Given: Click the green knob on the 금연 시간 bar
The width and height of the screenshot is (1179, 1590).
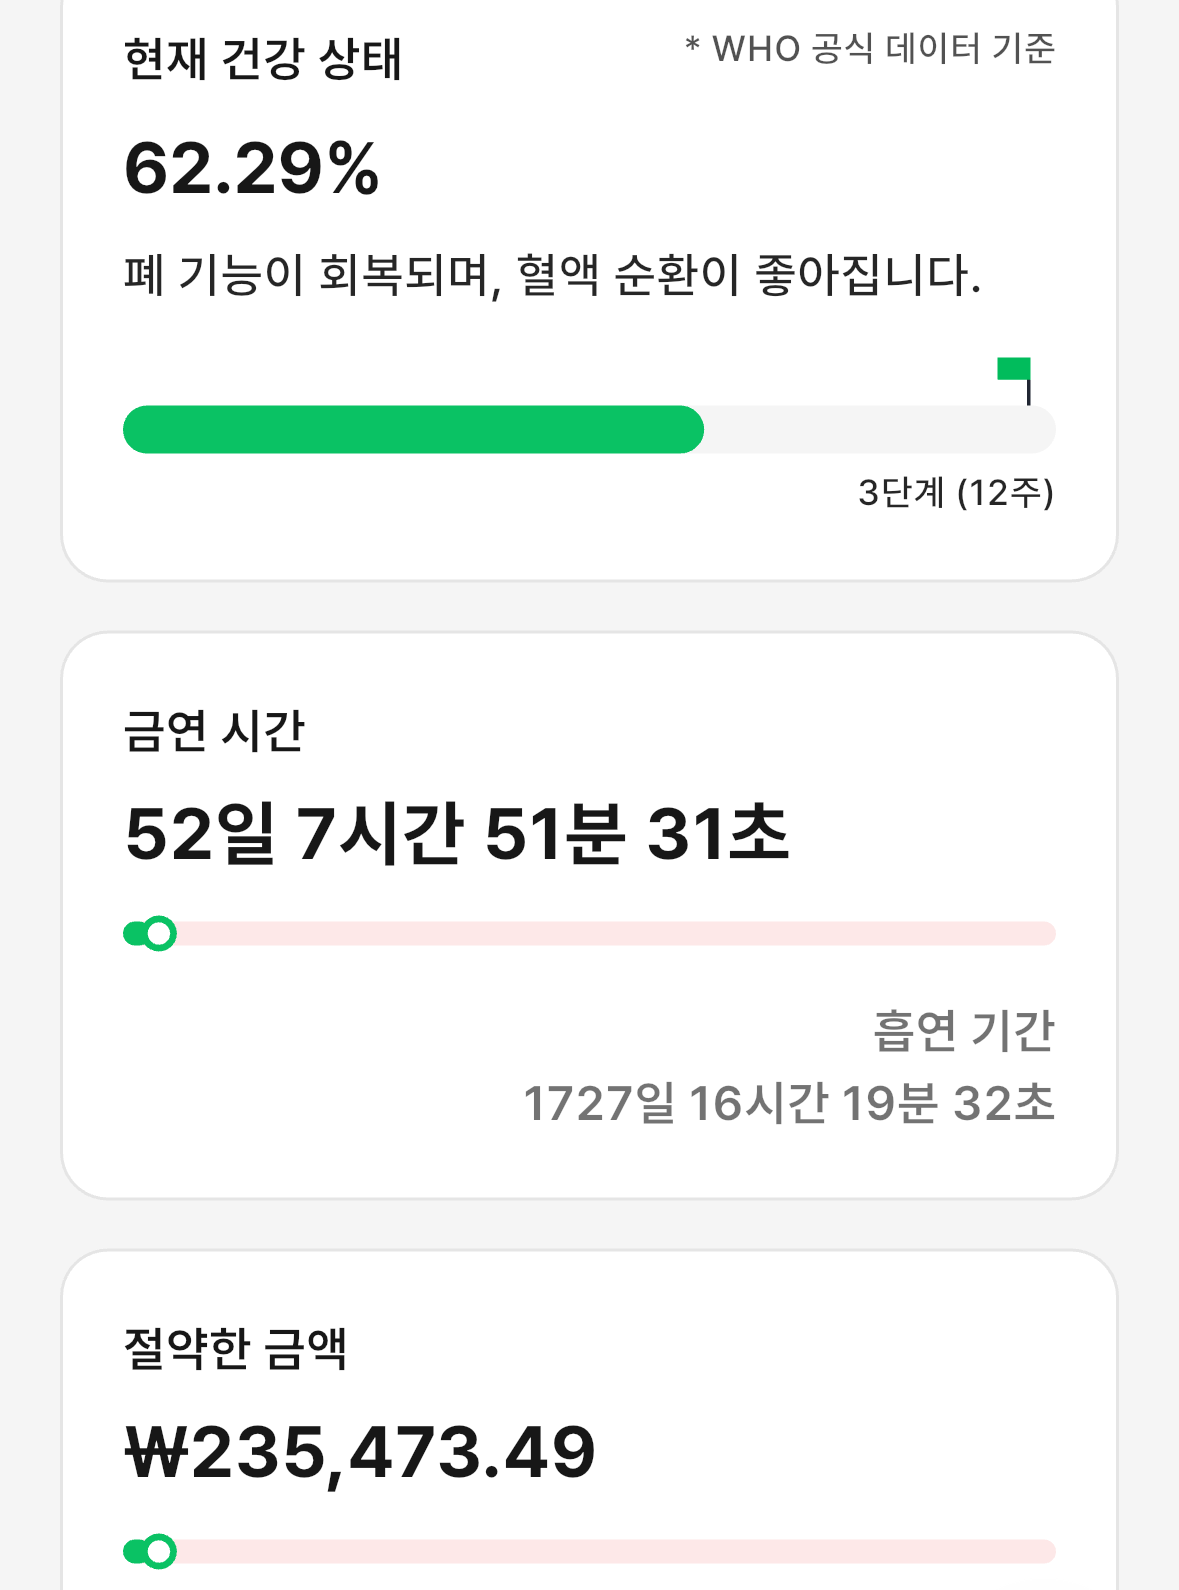Looking at the screenshot, I should [x=158, y=934].
